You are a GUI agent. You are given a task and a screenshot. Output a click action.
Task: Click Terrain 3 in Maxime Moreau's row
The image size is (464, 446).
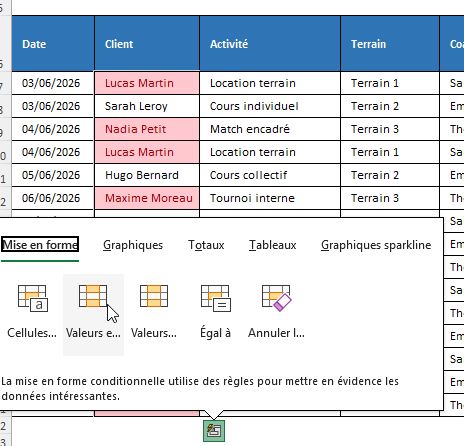[390, 198]
